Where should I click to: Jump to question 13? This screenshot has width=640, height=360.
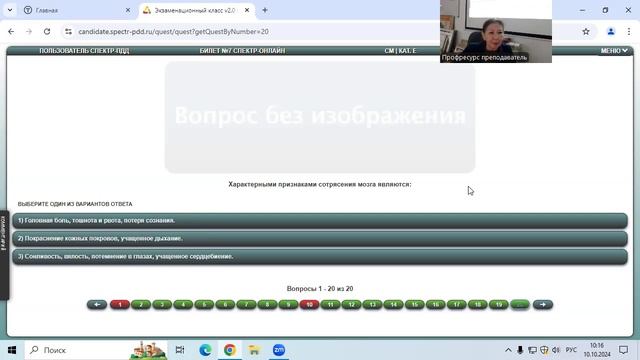(x=373, y=304)
